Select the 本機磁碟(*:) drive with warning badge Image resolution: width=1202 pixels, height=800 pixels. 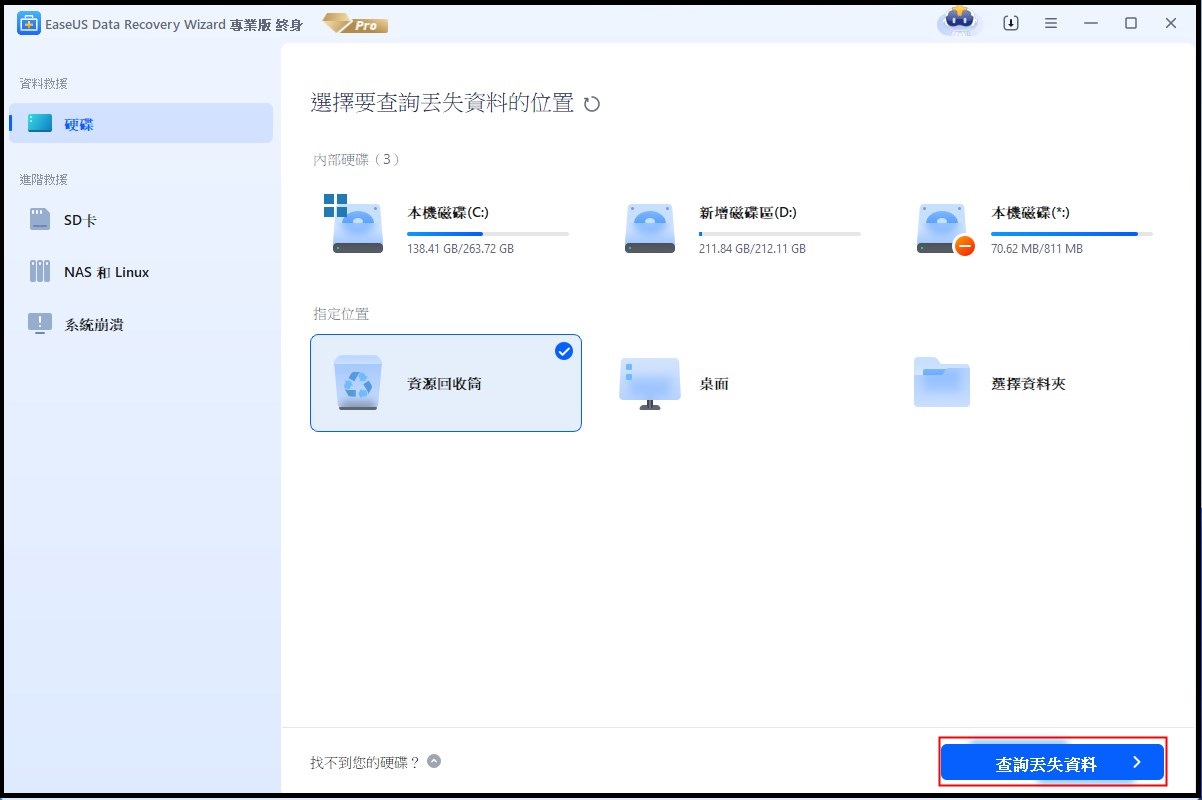click(1032, 229)
